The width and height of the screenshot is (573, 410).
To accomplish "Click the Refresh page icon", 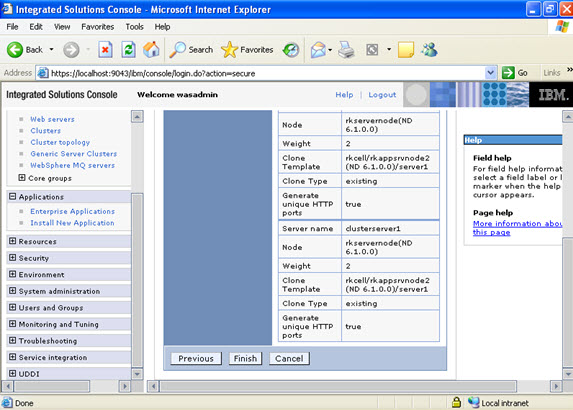I will 128,50.
